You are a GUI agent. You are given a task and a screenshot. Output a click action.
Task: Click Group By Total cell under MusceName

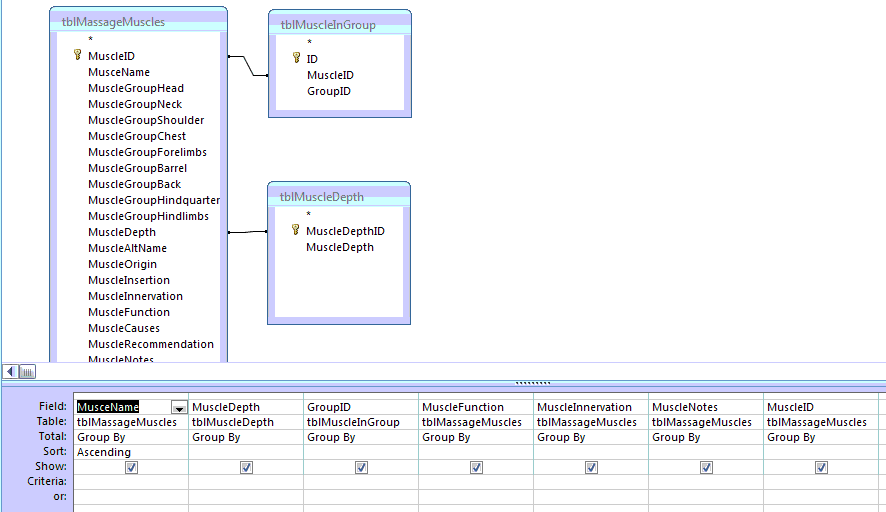(131, 437)
